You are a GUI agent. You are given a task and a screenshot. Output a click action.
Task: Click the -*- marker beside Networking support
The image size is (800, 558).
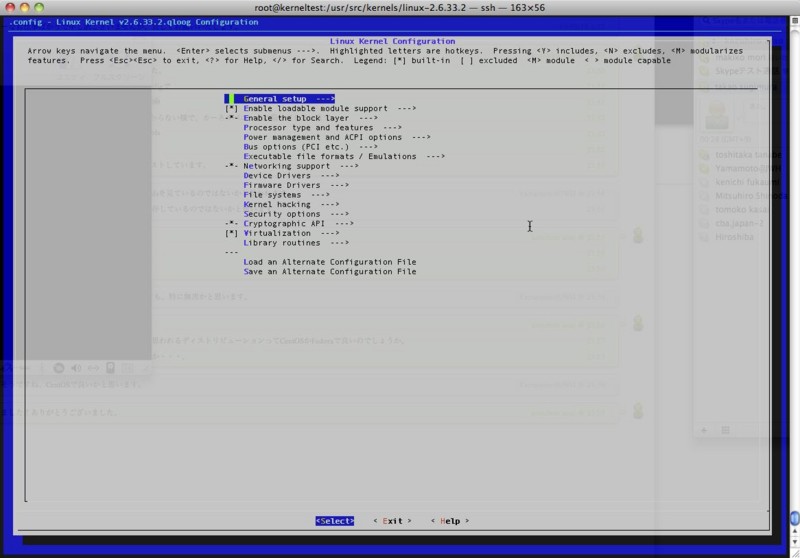click(231, 166)
